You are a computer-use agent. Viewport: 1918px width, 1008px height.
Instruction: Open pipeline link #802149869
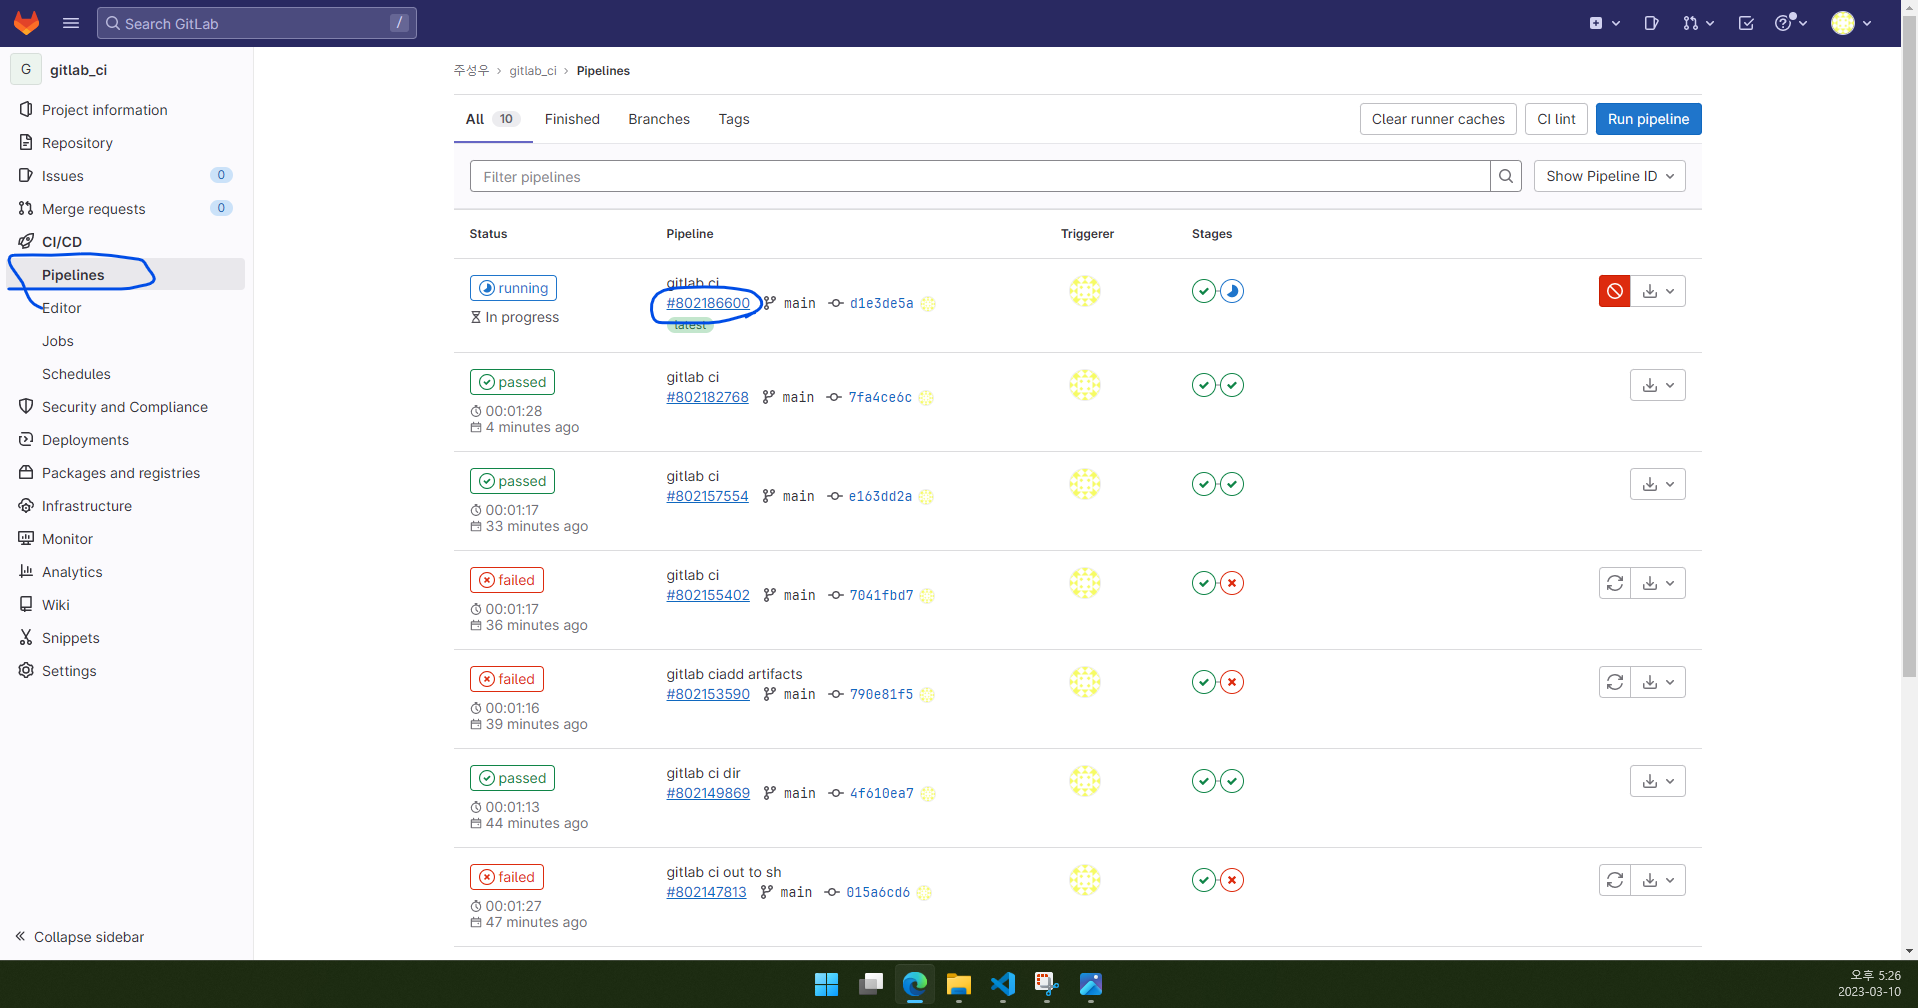[708, 793]
